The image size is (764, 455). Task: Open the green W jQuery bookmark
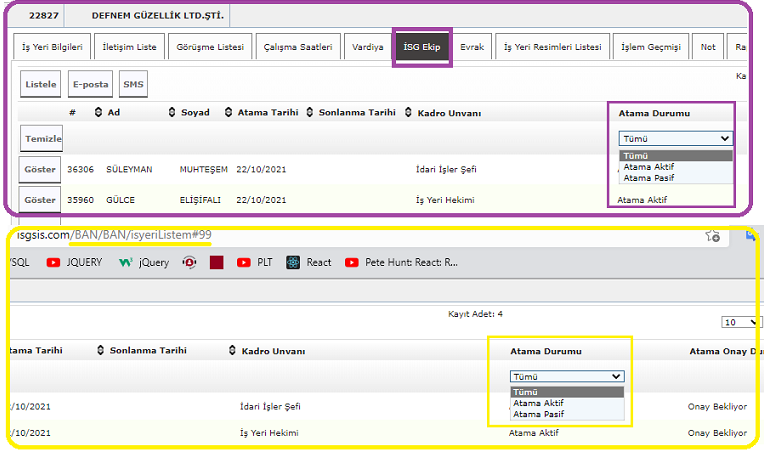click(143, 263)
